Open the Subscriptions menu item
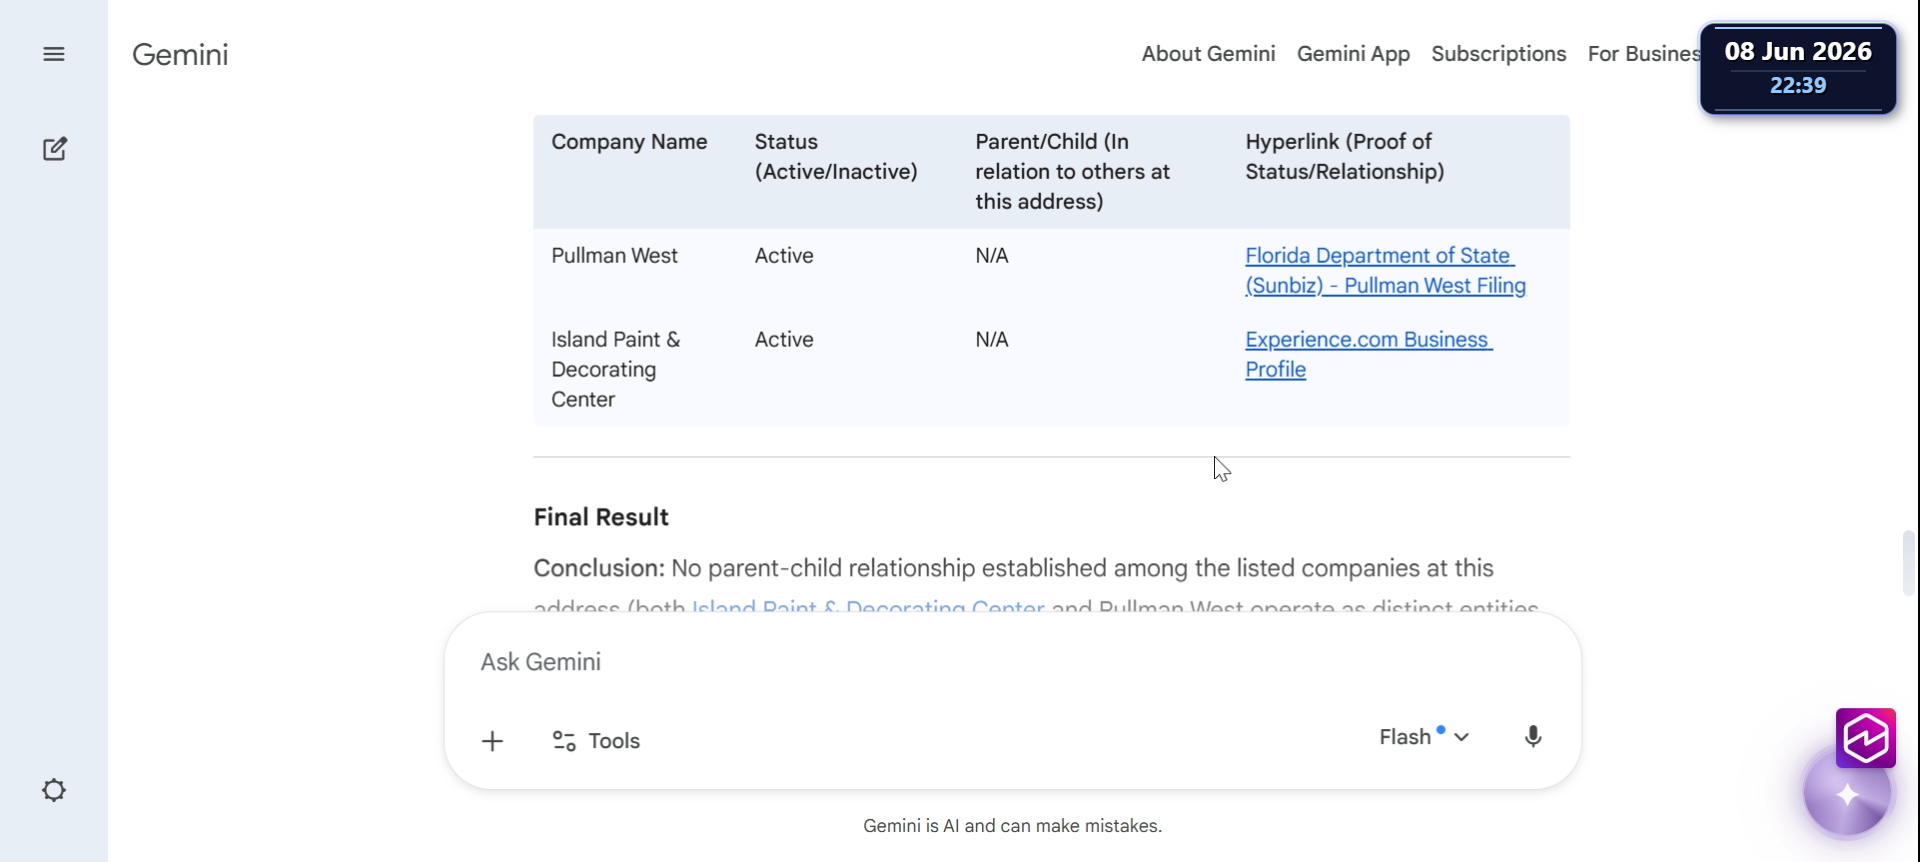The image size is (1920, 862). [1498, 54]
